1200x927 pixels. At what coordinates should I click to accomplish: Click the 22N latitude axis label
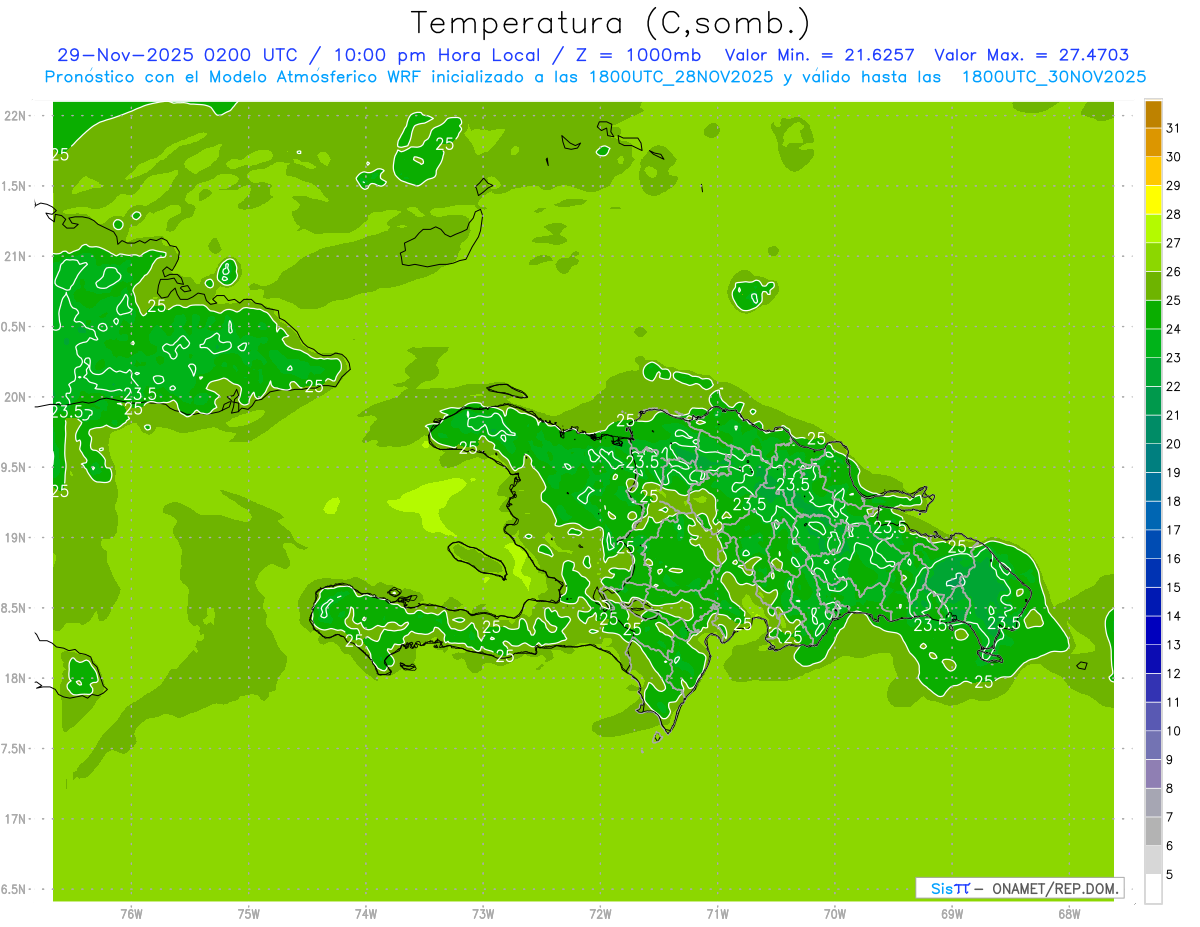tap(15, 115)
